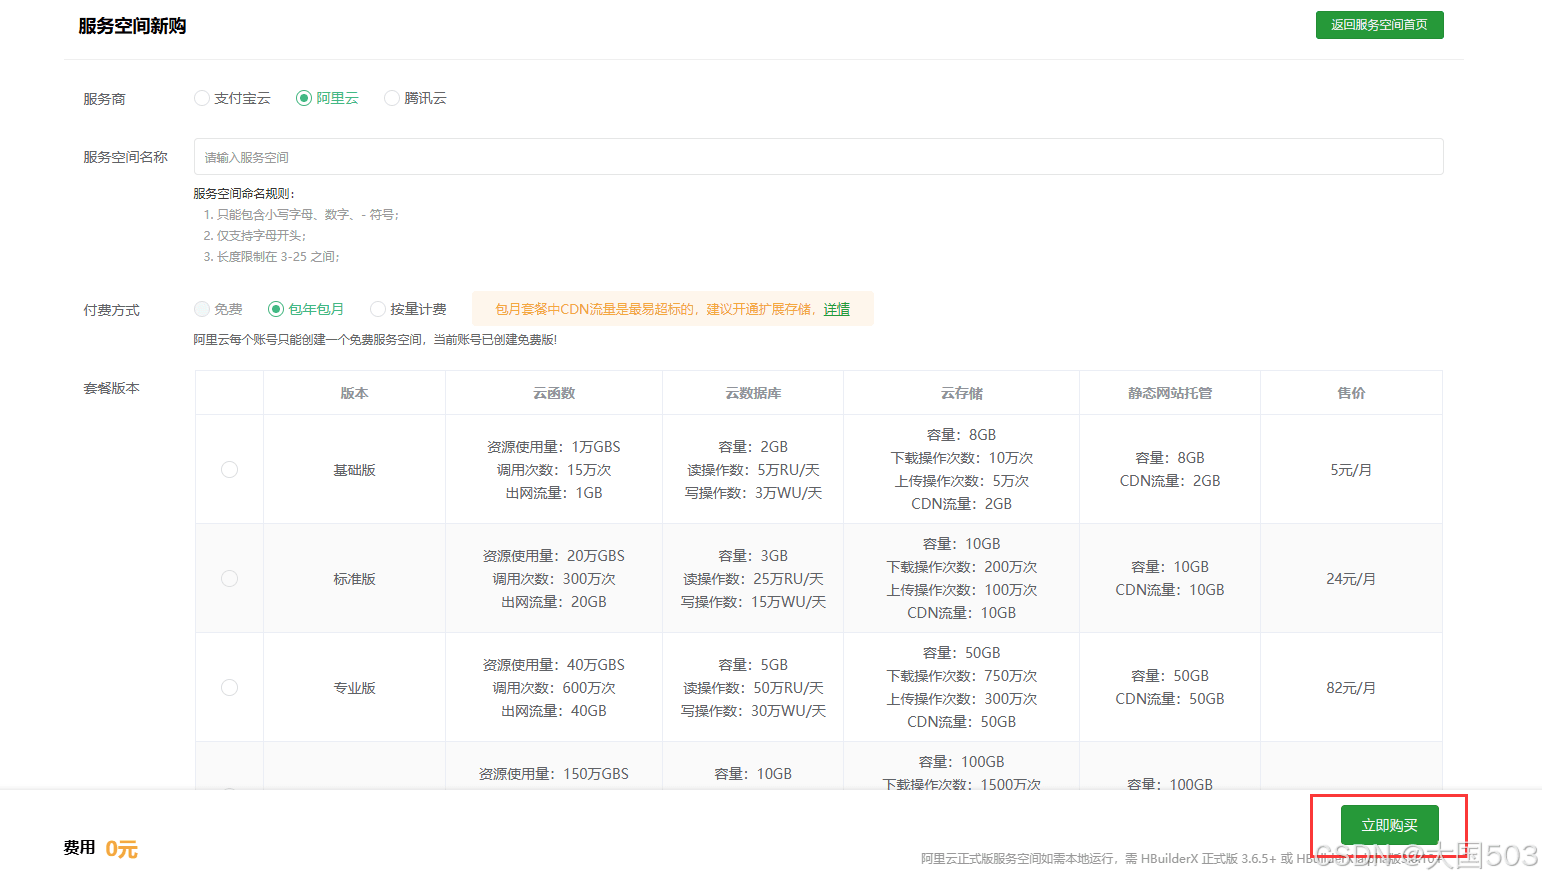Click the 立即购买 button
Screen dimensions: 1542x882
click(1390, 825)
